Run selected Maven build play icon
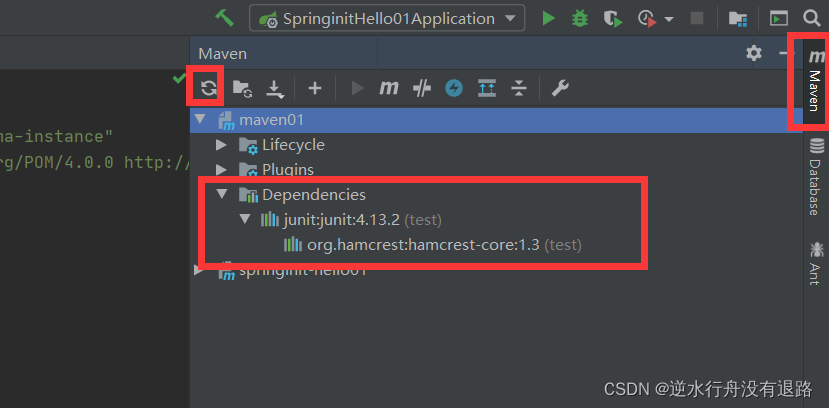Image resolution: width=829 pixels, height=408 pixels. pos(357,88)
